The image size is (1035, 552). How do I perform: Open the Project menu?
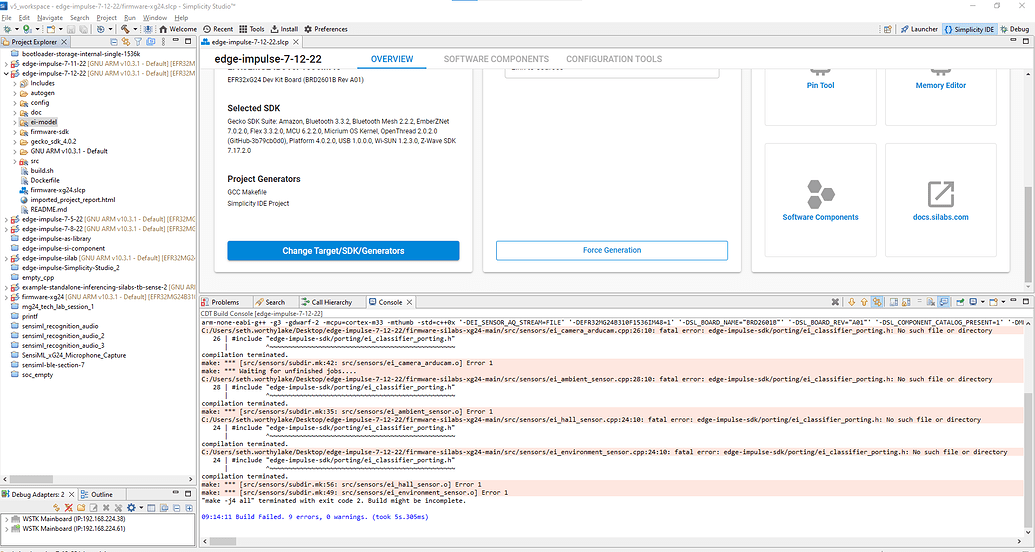[x=106, y=18]
